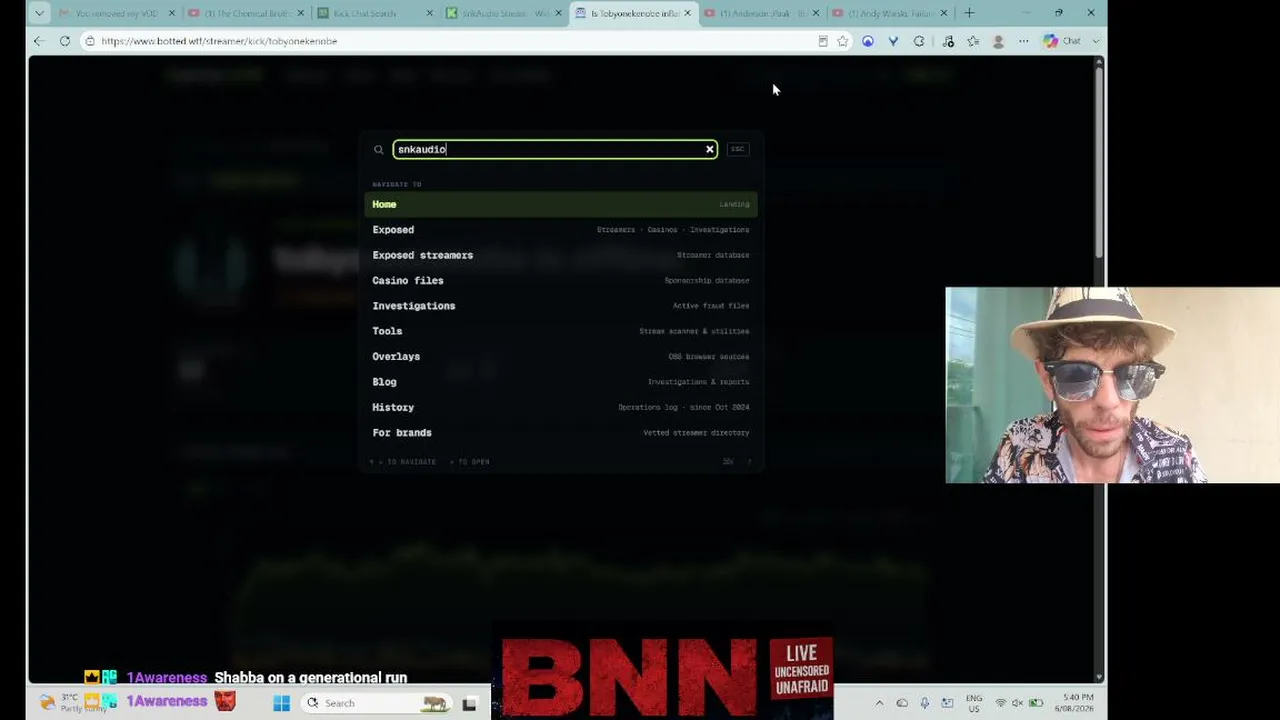
Task: Focus the snkaudio search input field
Action: [x=555, y=150]
